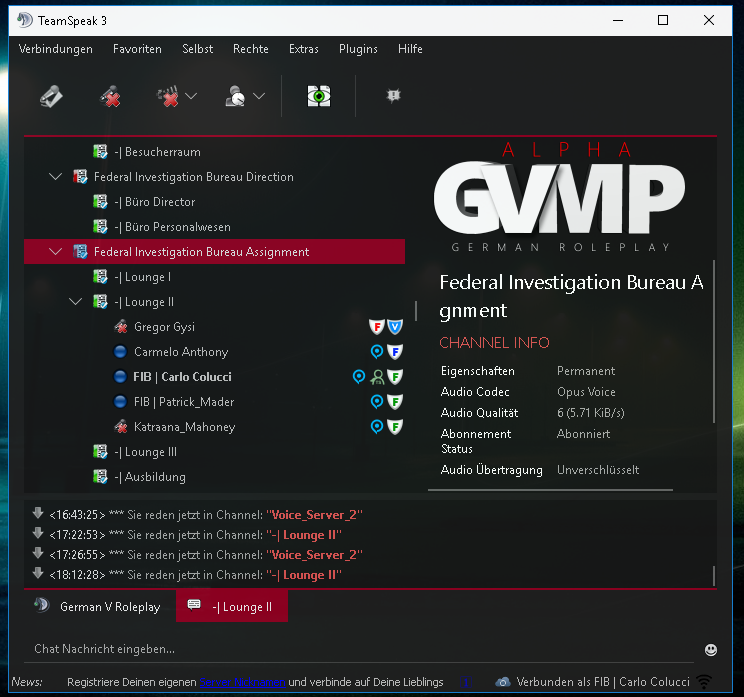Screen dimensions: 744x697
Task: Open the Extras menu
Action: [304, 49]
